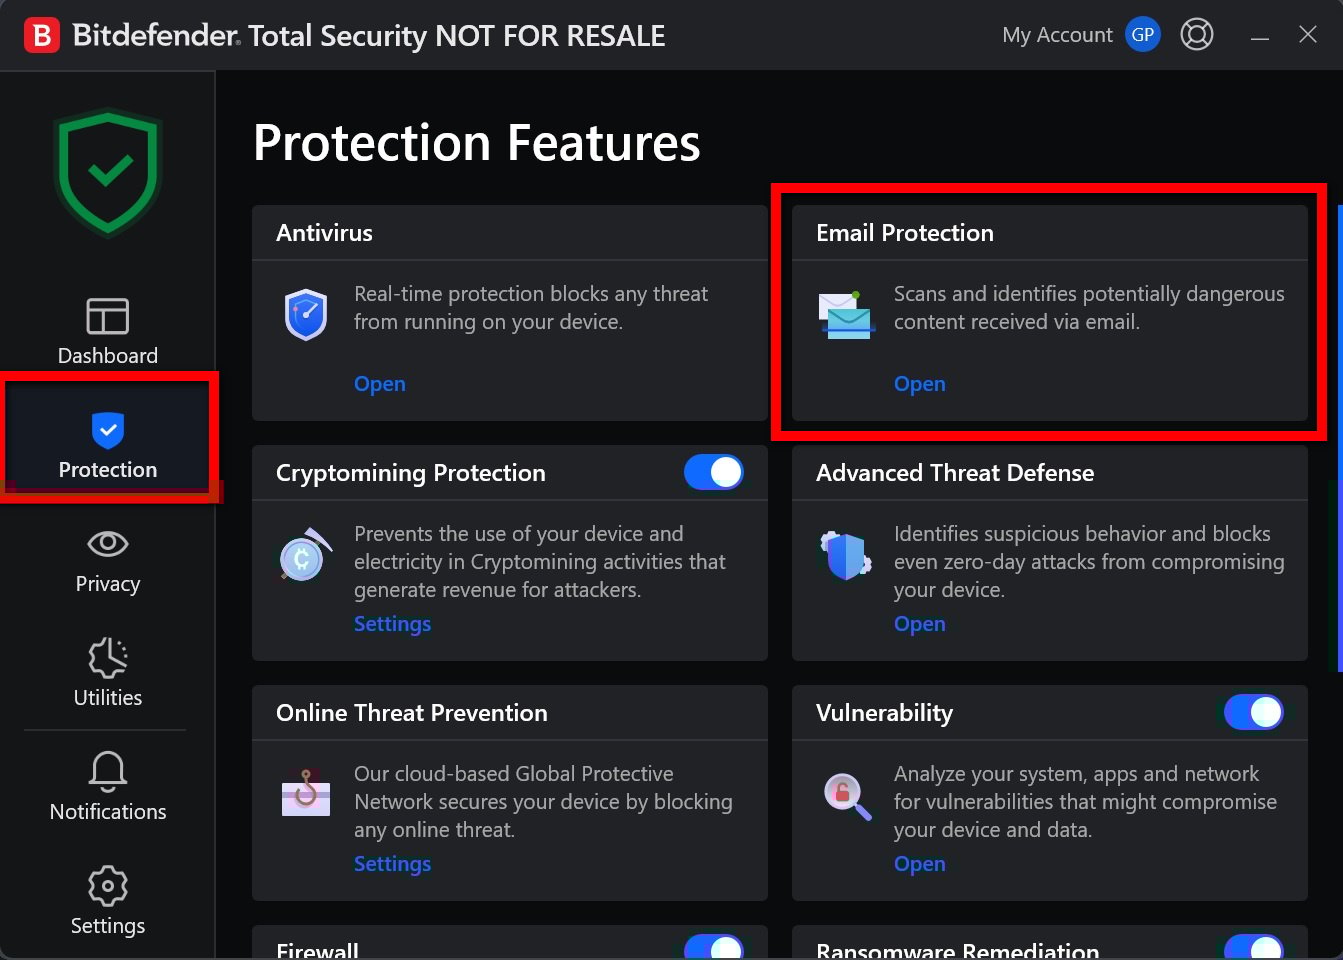Click the Cryptomining Protection pickaxe icon
Viewport: 1343px width, 960px height.
[x=304, y=555]
